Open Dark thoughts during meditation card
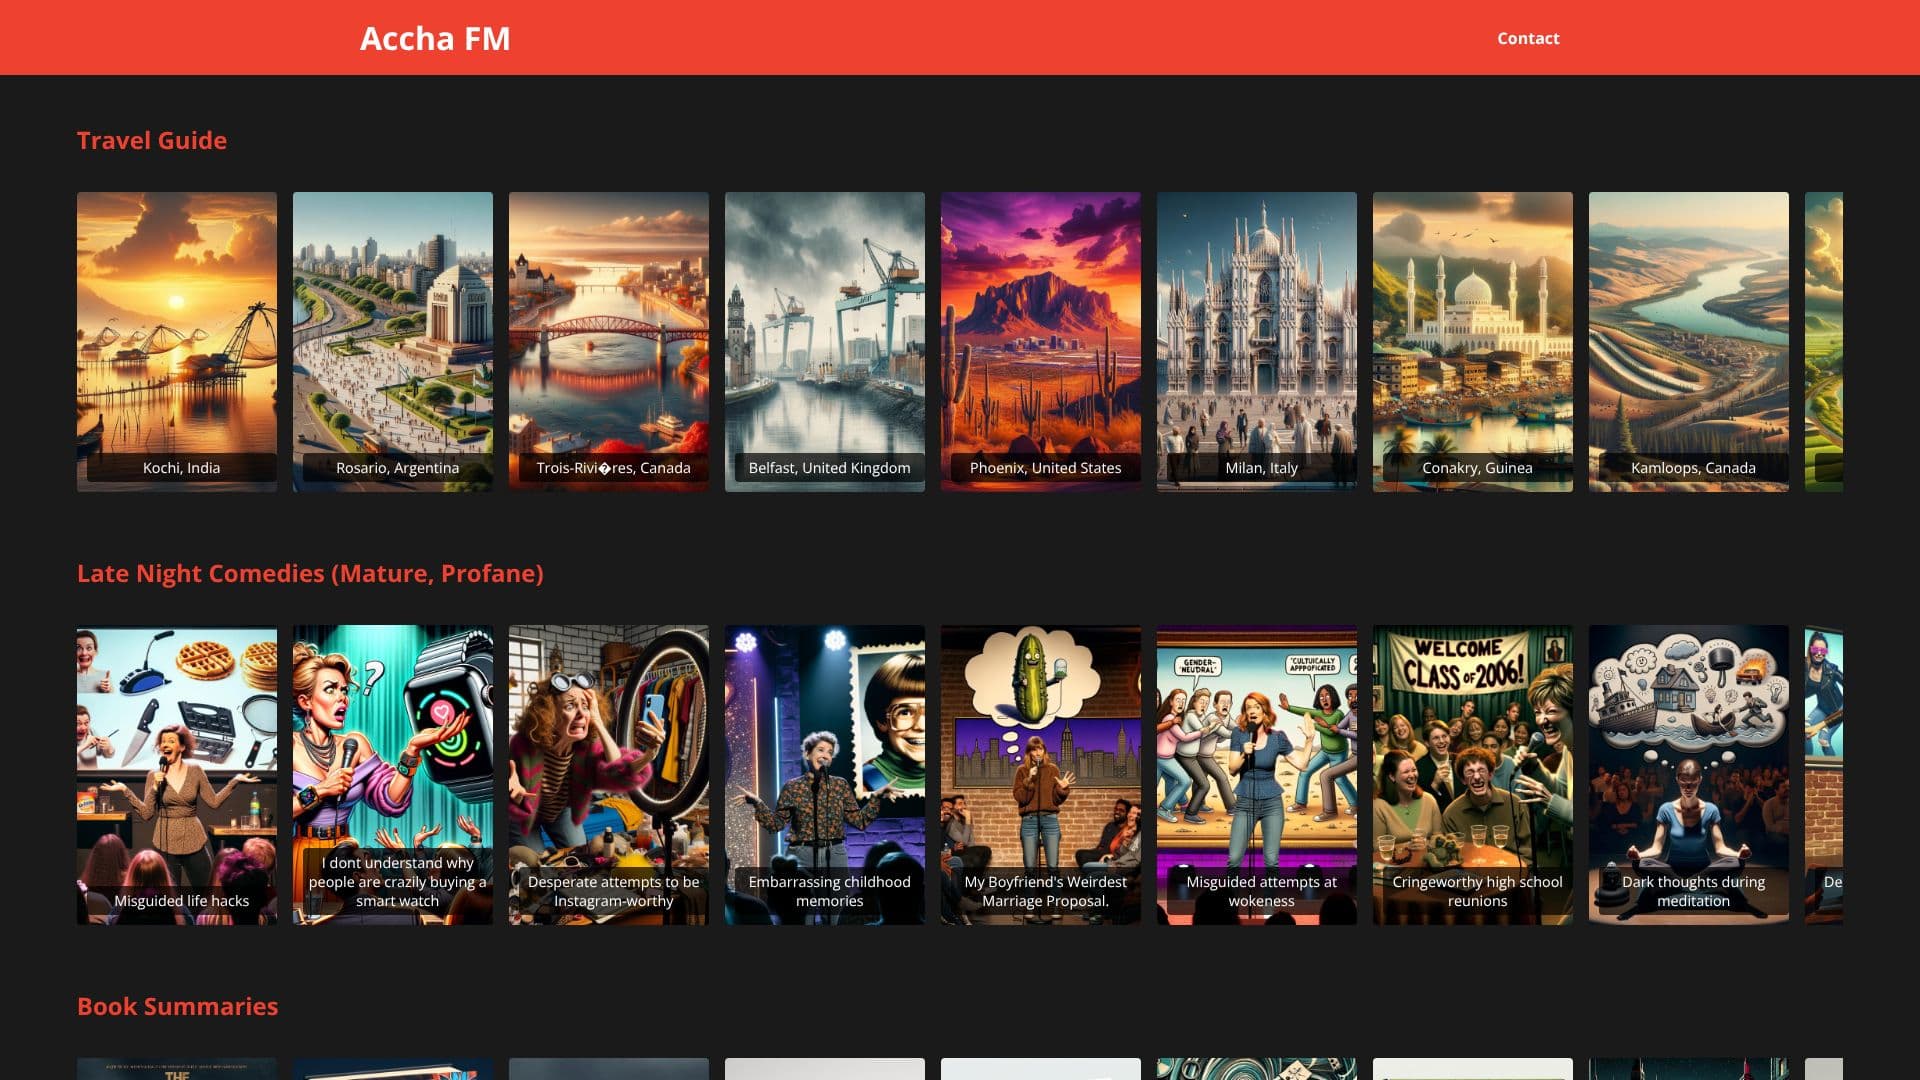The width and height of the screenshot is (1920, 1080). pyautogui.click(x=1689, y=775)
